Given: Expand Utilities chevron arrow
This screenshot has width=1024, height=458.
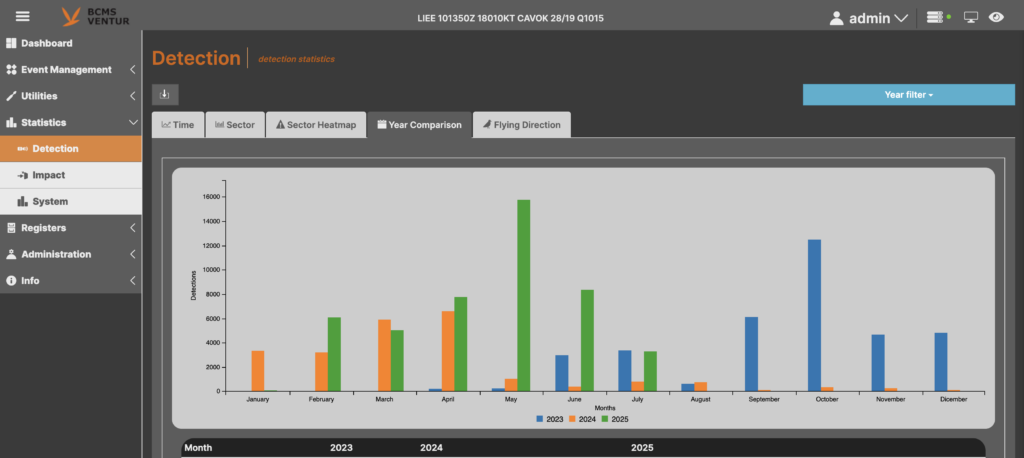Looking at the screenshot, I should click(x=133, y=96).
